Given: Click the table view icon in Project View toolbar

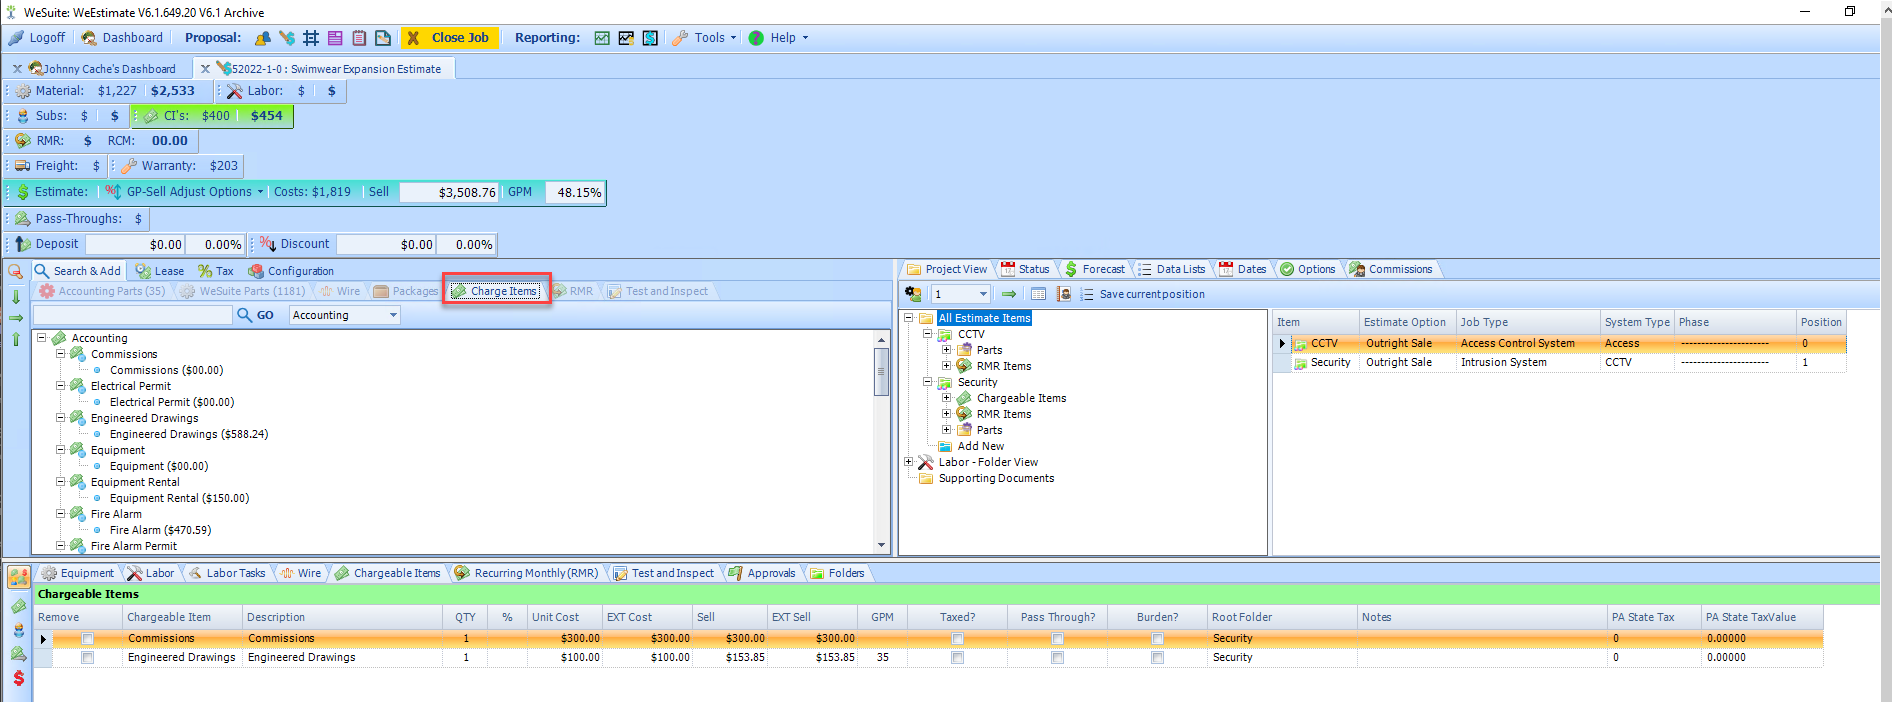Looking at the screenshot, I should click(x=1038, y=294).
